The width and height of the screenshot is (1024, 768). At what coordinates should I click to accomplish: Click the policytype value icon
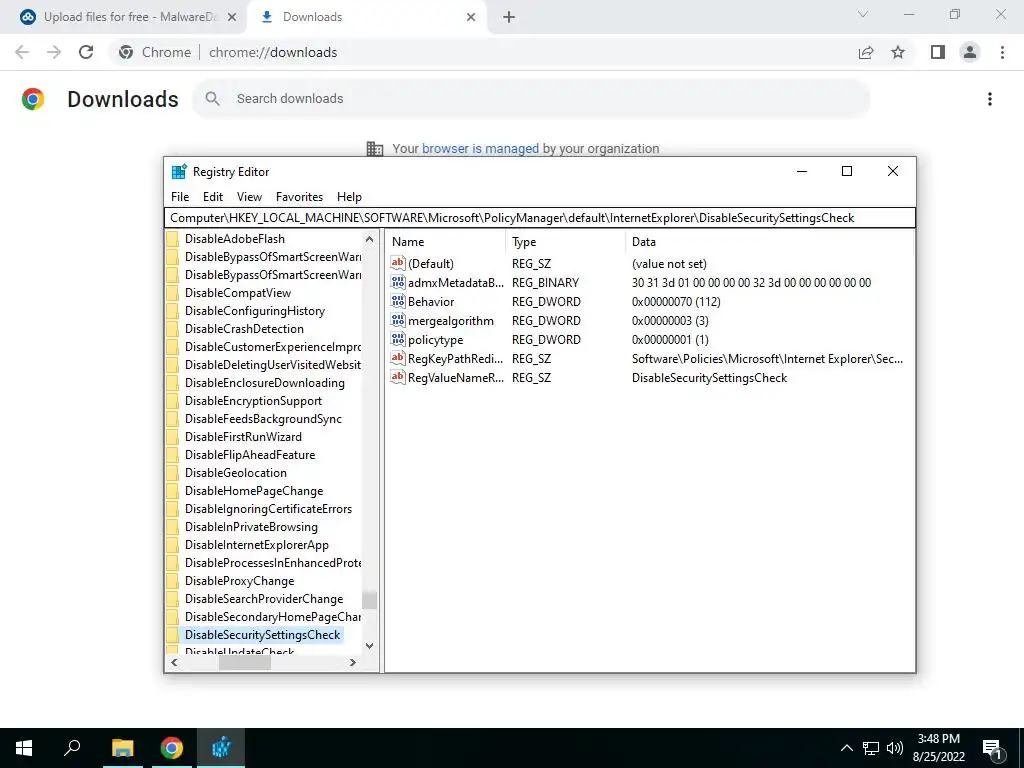tap(398, 339)
